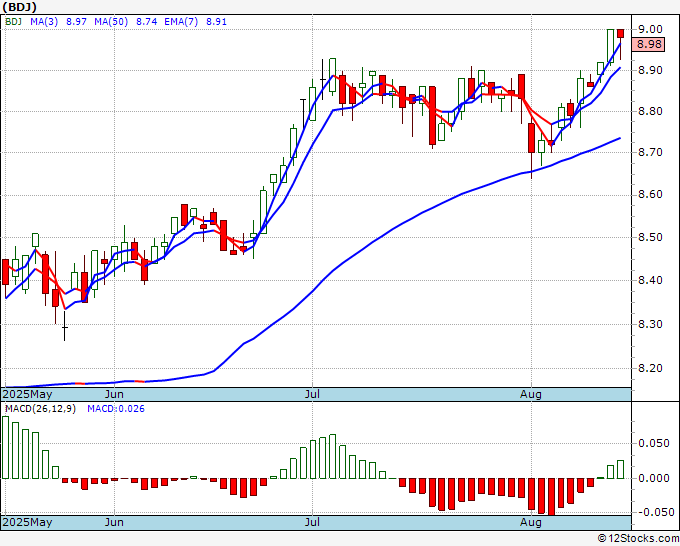
Task: Click Jun on the MACD timeline
Action: (114, 522)
